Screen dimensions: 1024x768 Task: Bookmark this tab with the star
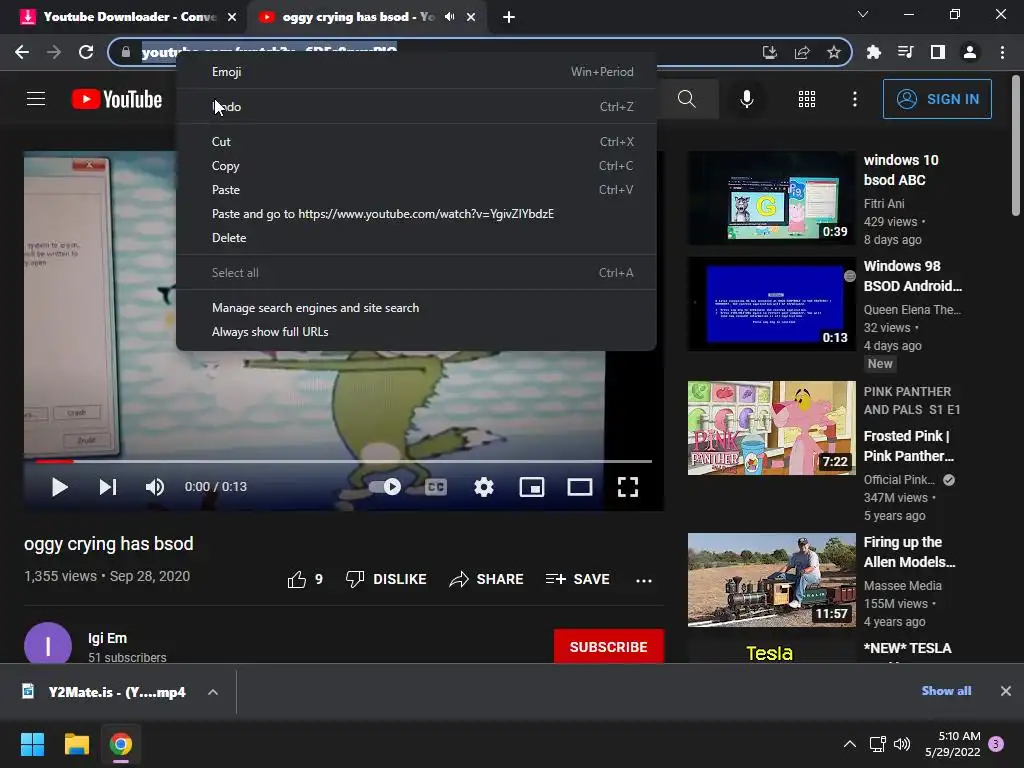834,52
